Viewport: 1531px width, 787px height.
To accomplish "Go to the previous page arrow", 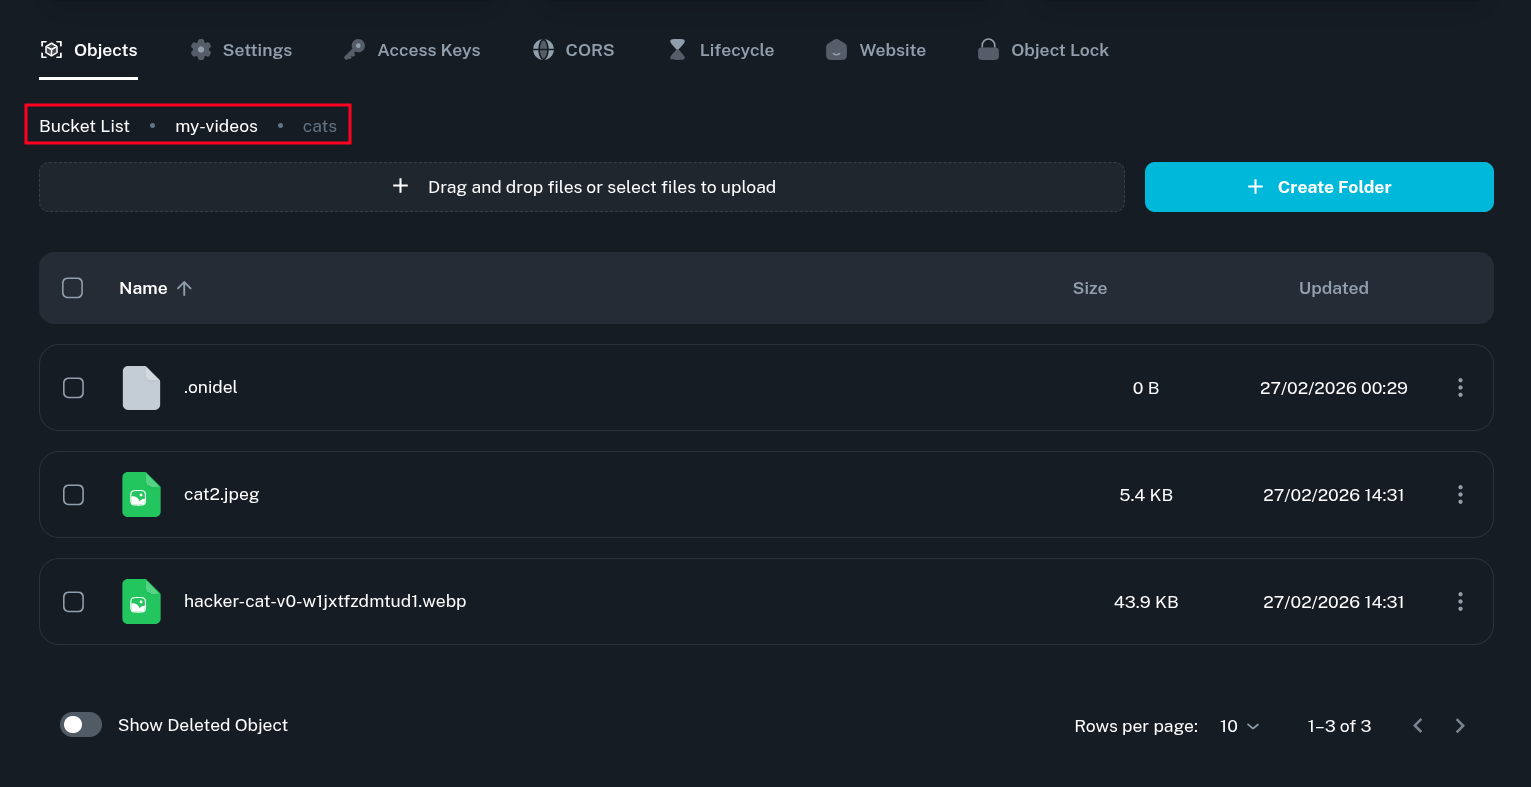I will [1417, 726].
